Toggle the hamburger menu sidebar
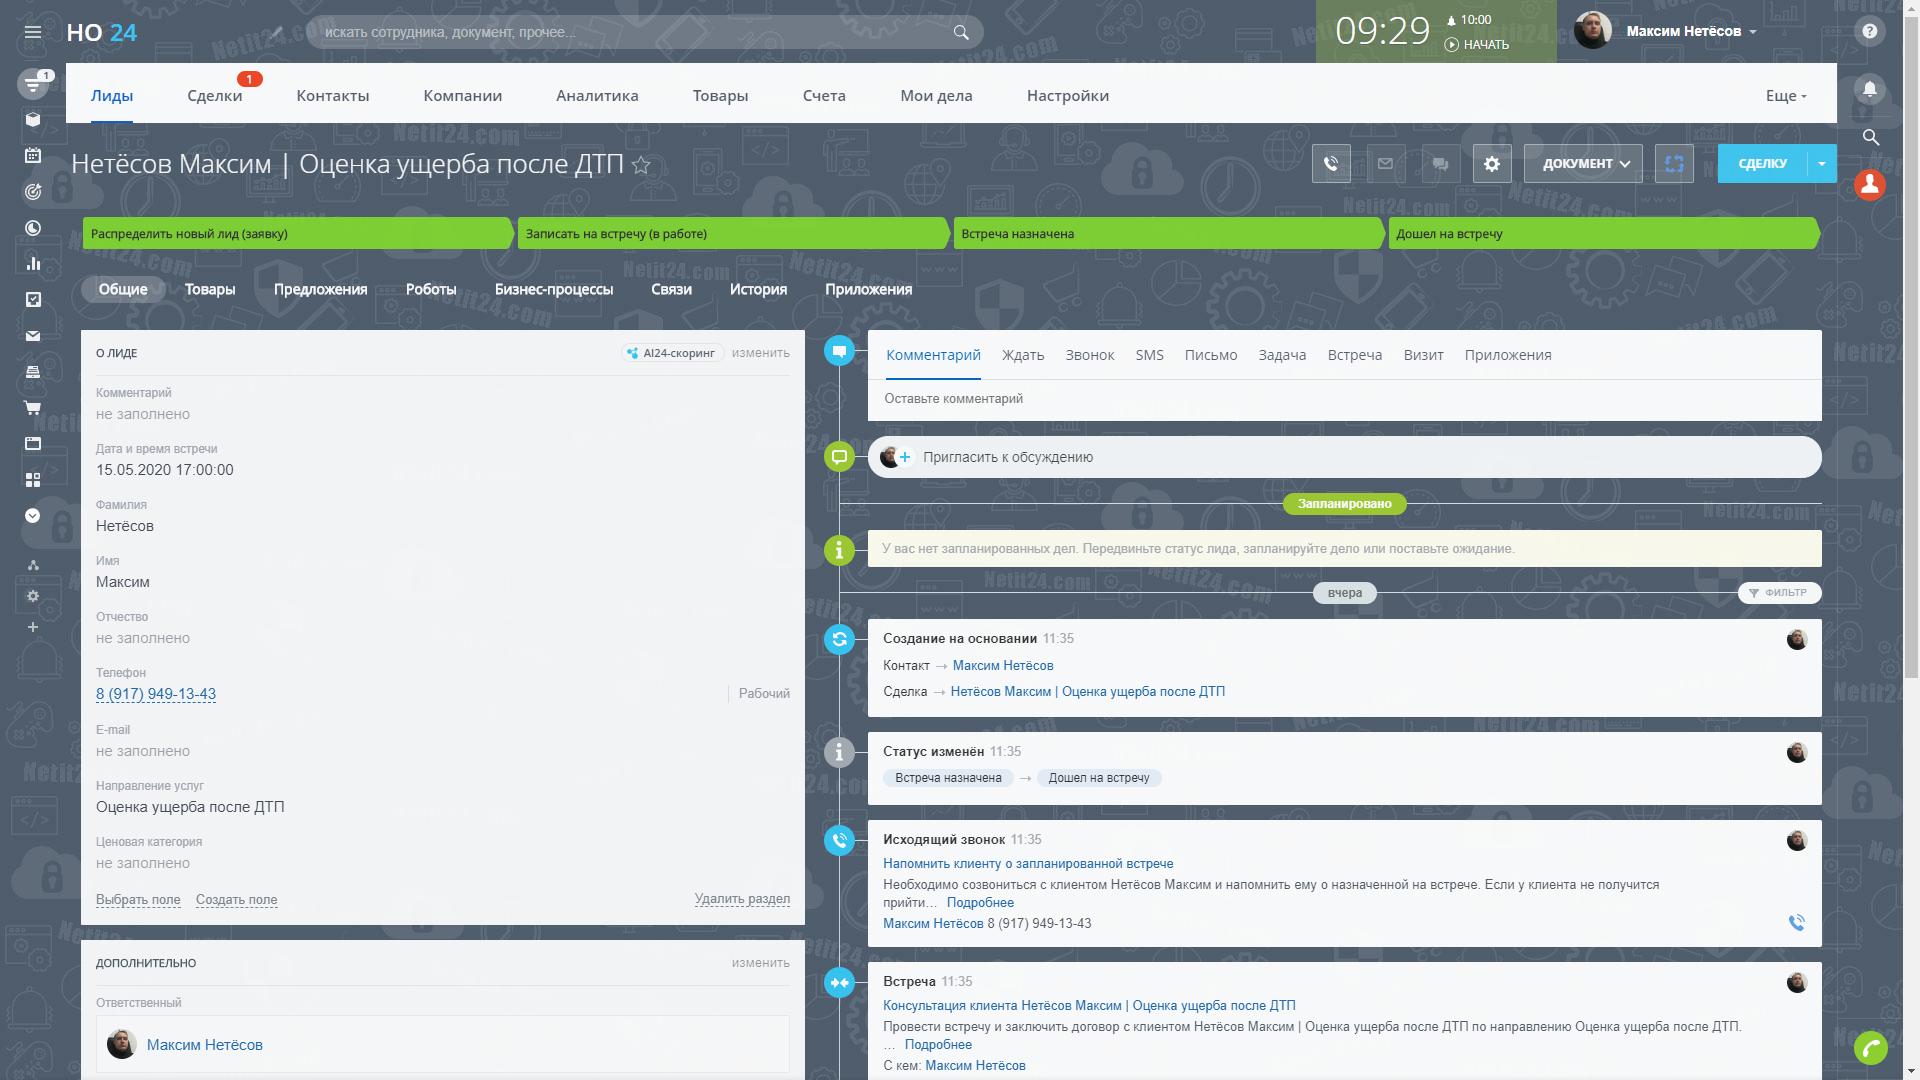This screenshot has height=1080, width=1920. [x=33, y=32]
